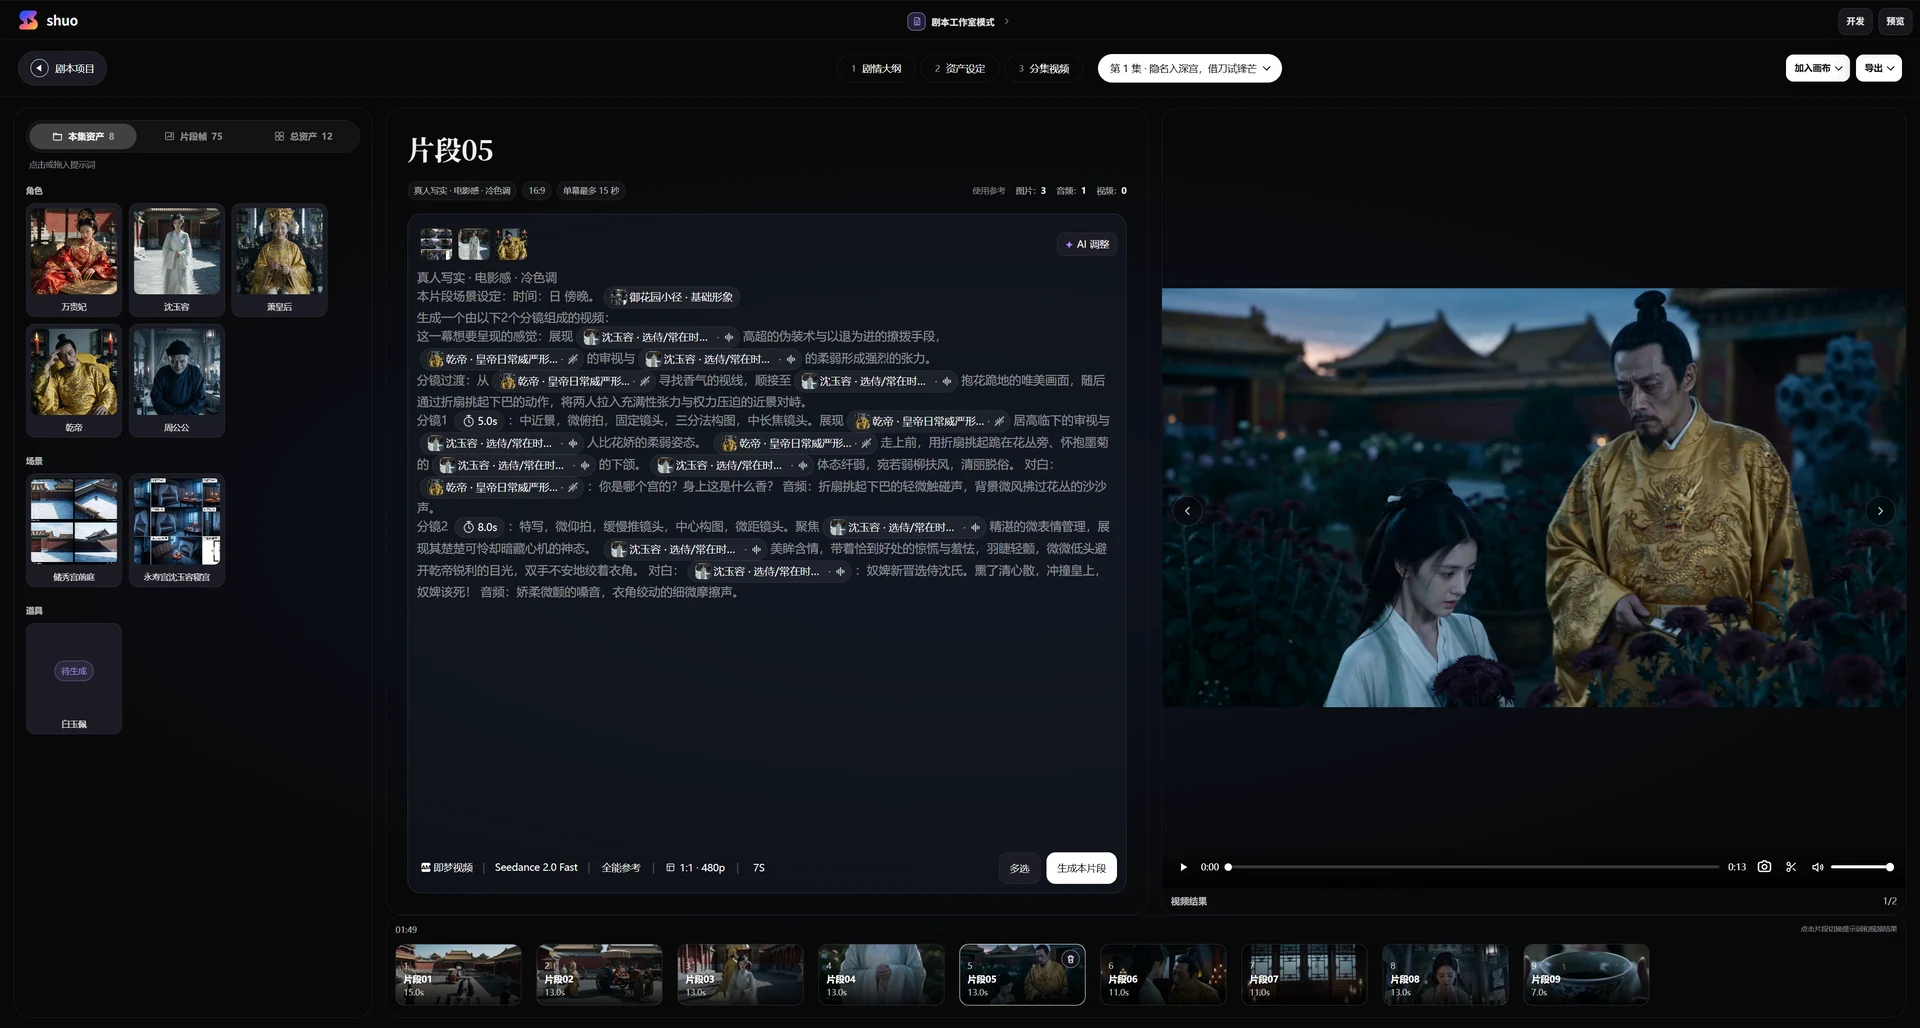Click the 预览 button

pos(1895,21)
